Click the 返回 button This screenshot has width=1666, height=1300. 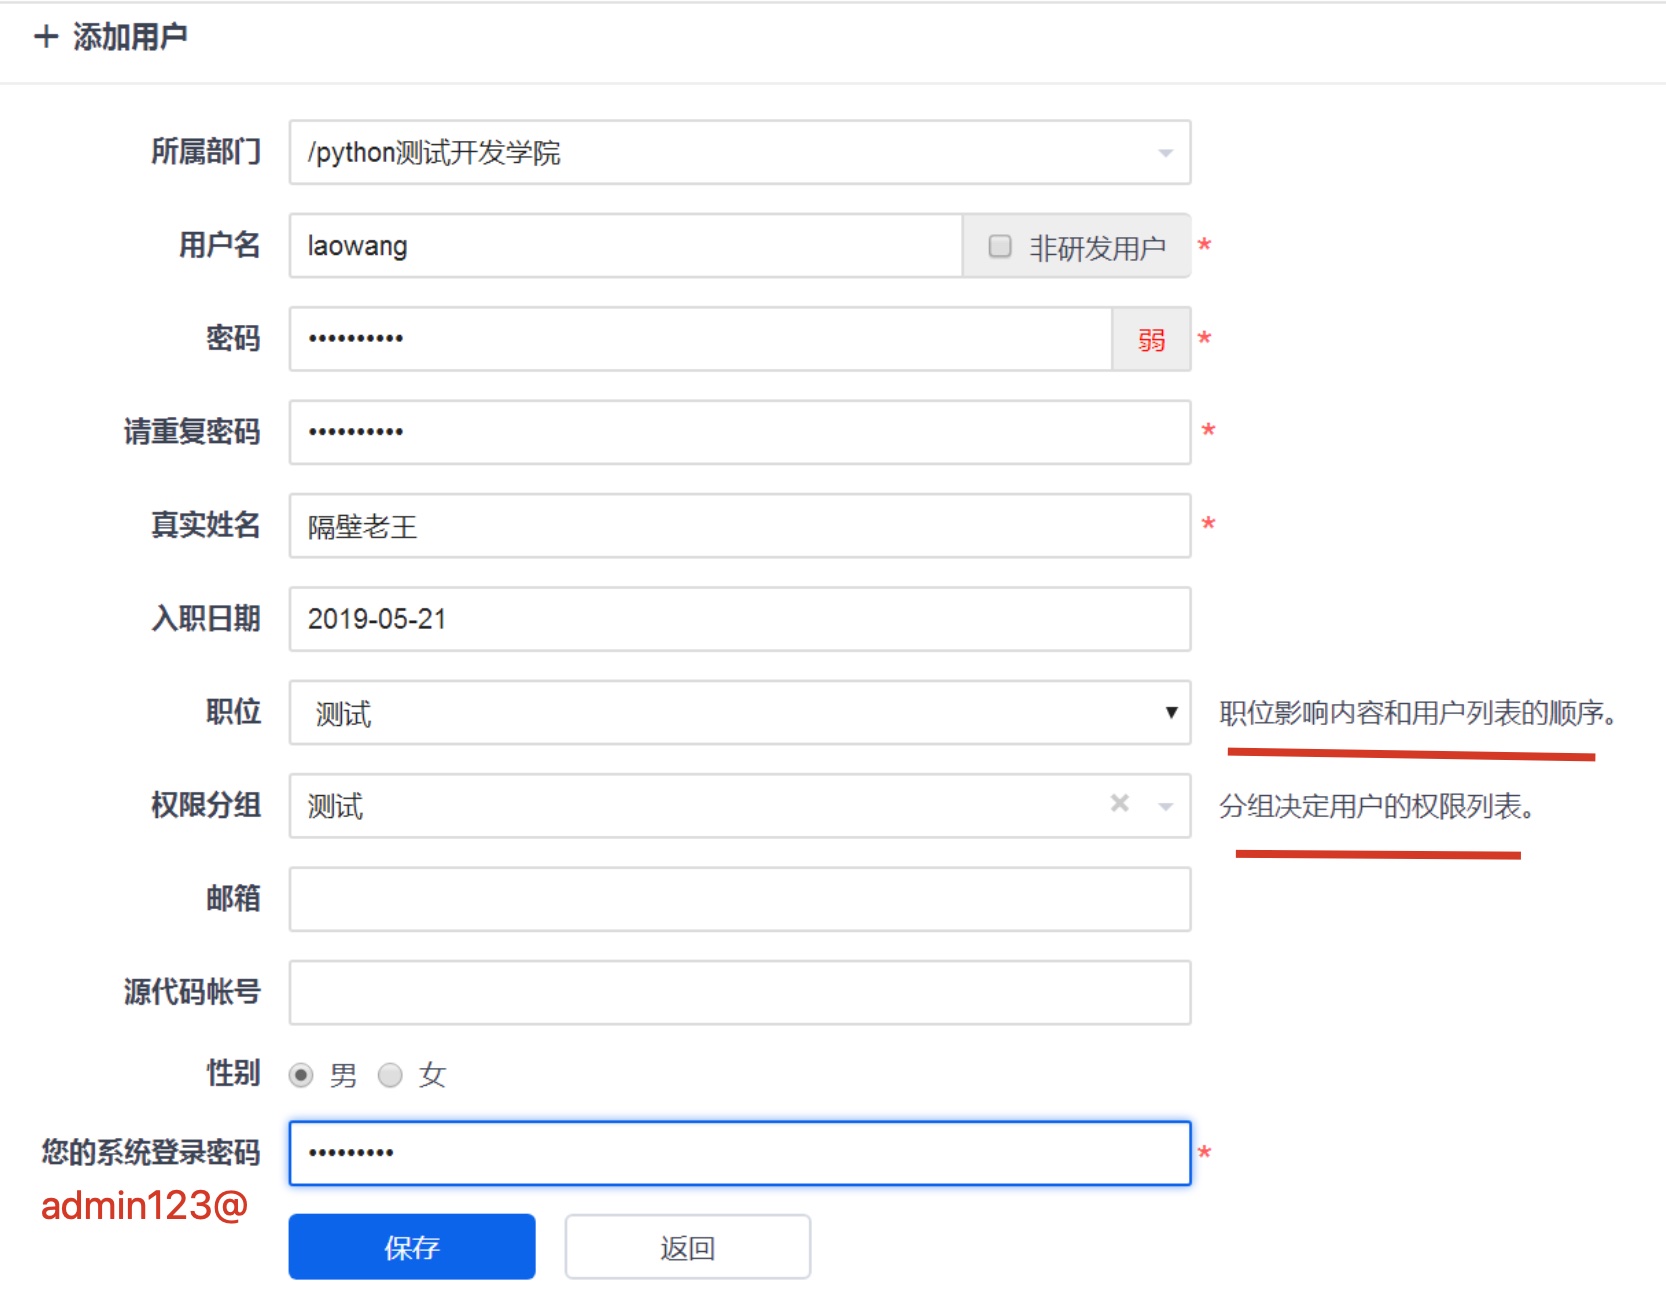pos(687,1247)
